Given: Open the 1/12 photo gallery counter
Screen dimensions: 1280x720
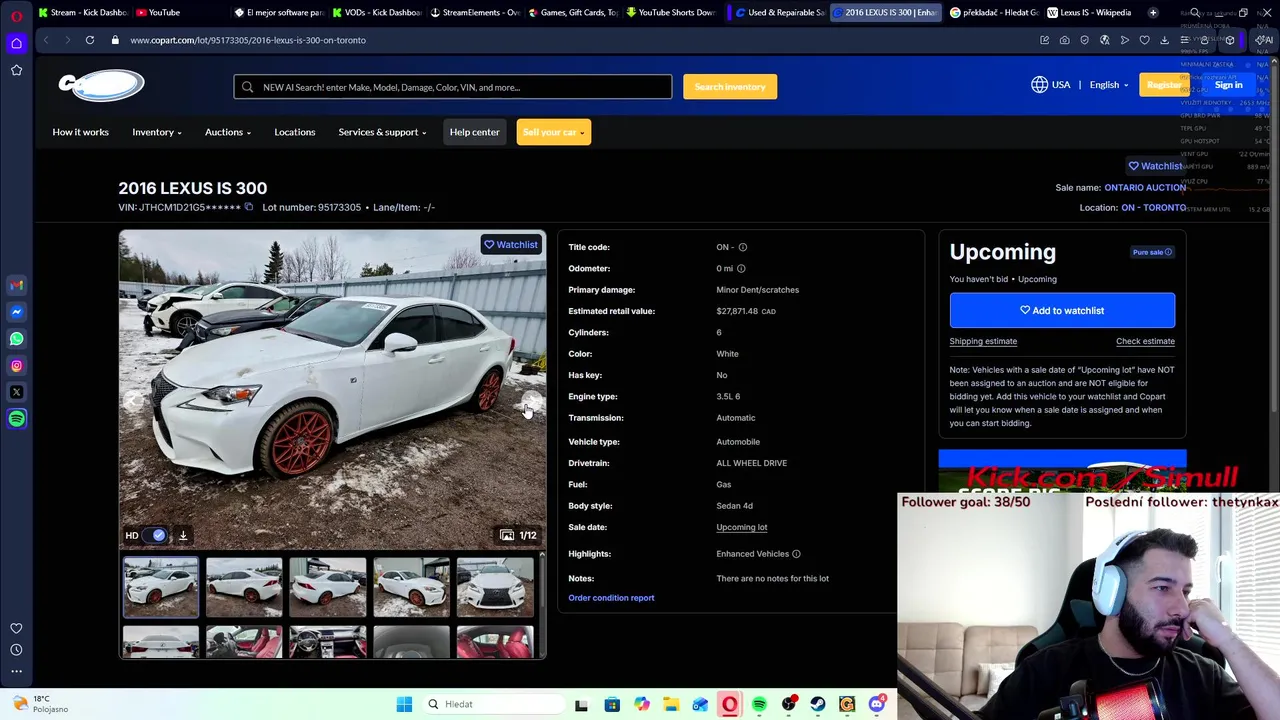Looking at the screenshot, I should (519, 535).
